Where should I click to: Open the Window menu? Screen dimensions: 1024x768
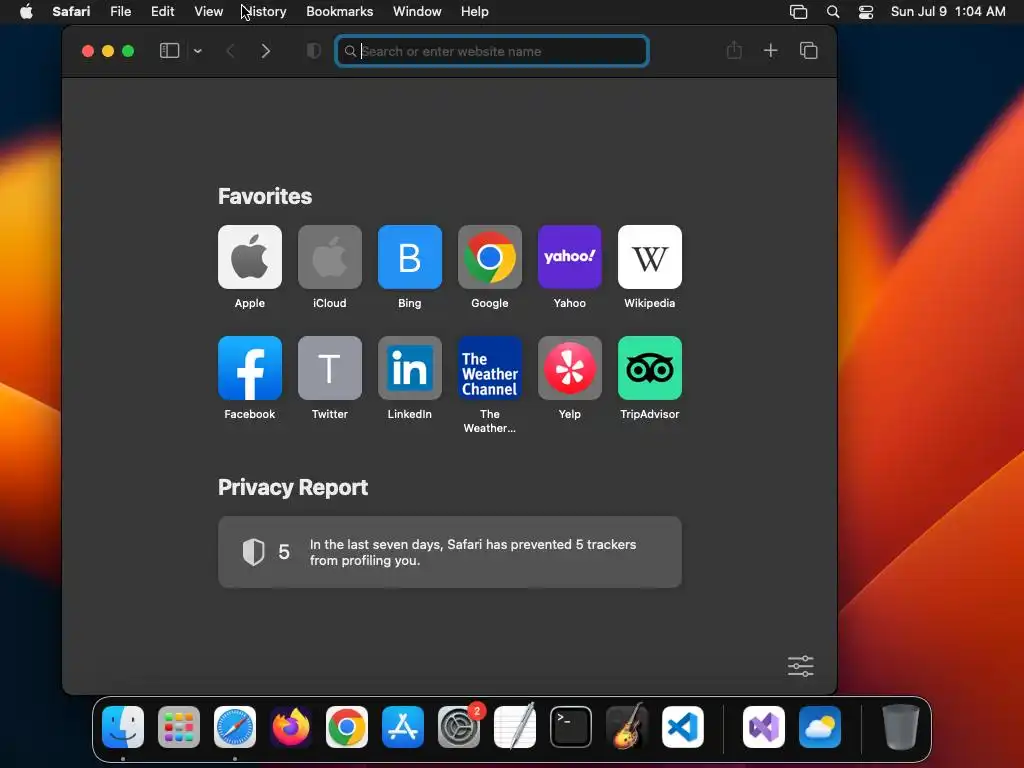tap(417, 12)
